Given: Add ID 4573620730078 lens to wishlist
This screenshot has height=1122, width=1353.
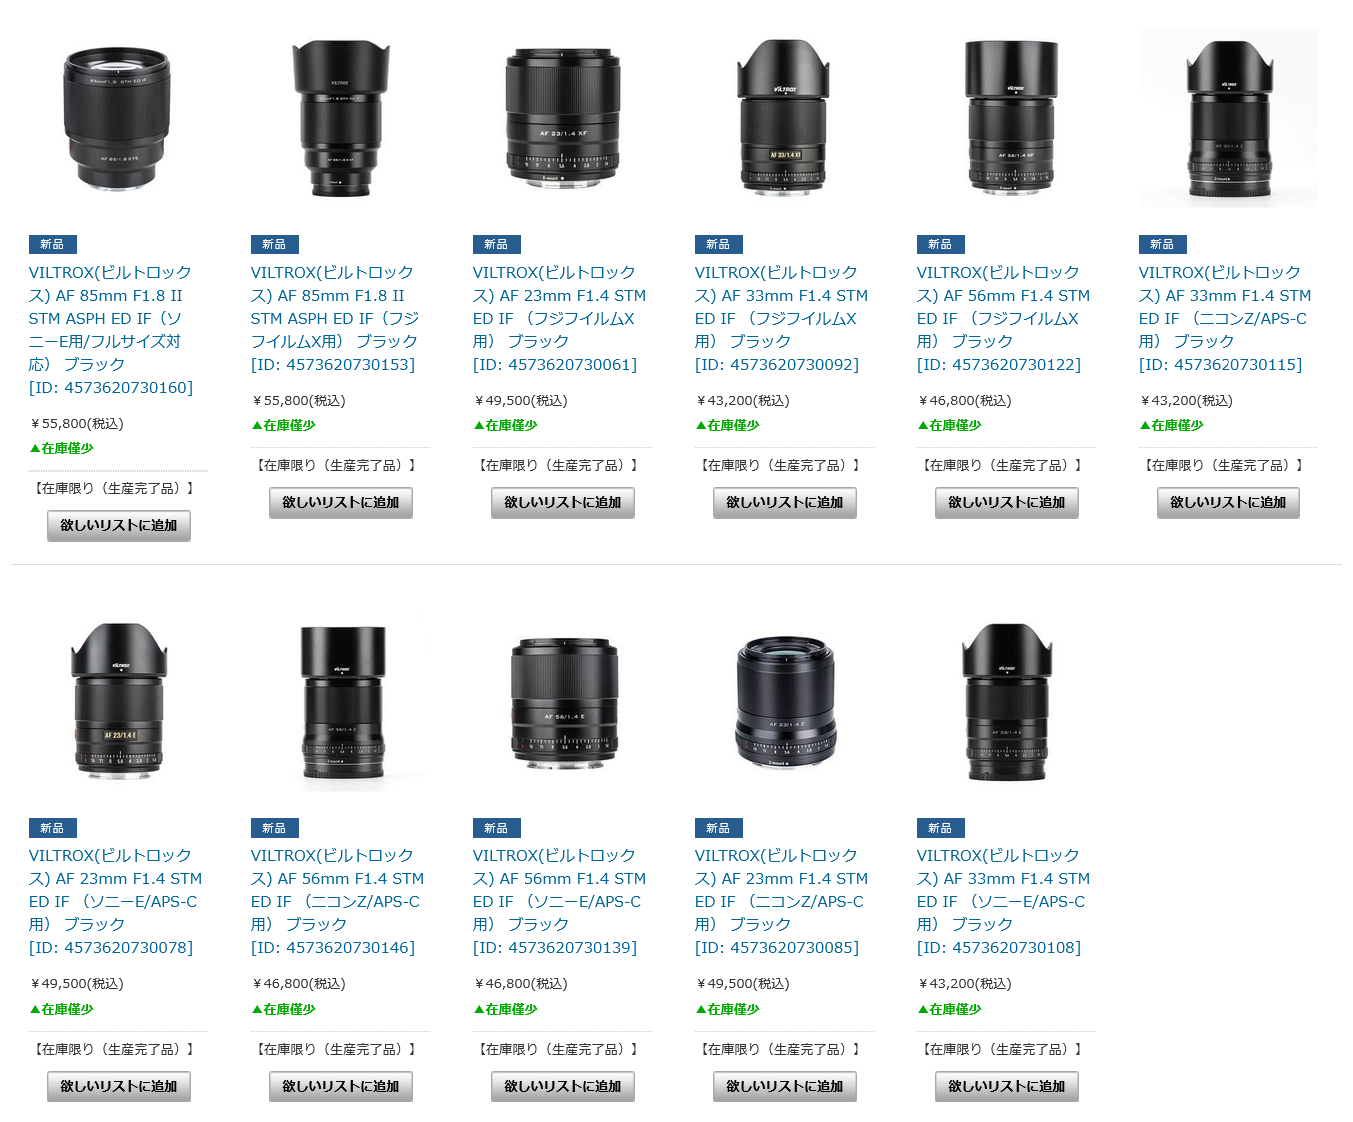Looking at the screenshot, I should (119, 1087).
